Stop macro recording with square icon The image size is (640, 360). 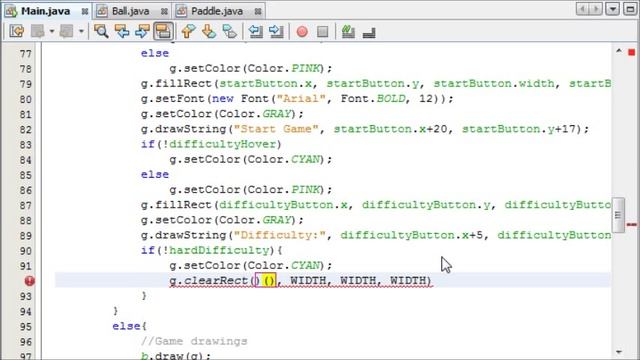click(322, 32)
